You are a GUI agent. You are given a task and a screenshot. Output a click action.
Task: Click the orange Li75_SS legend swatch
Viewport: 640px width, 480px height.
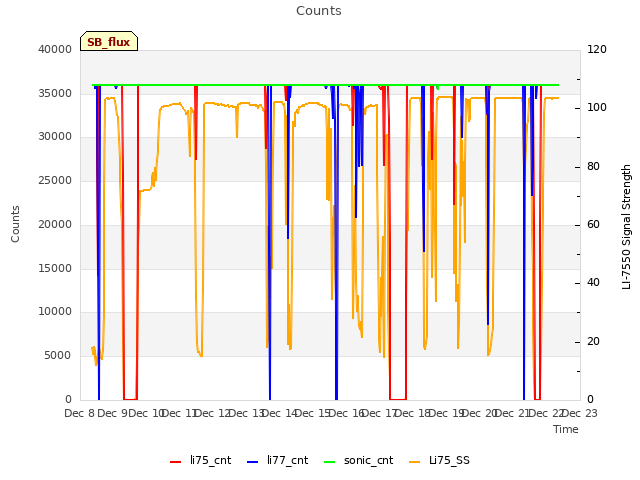[414, 462]
